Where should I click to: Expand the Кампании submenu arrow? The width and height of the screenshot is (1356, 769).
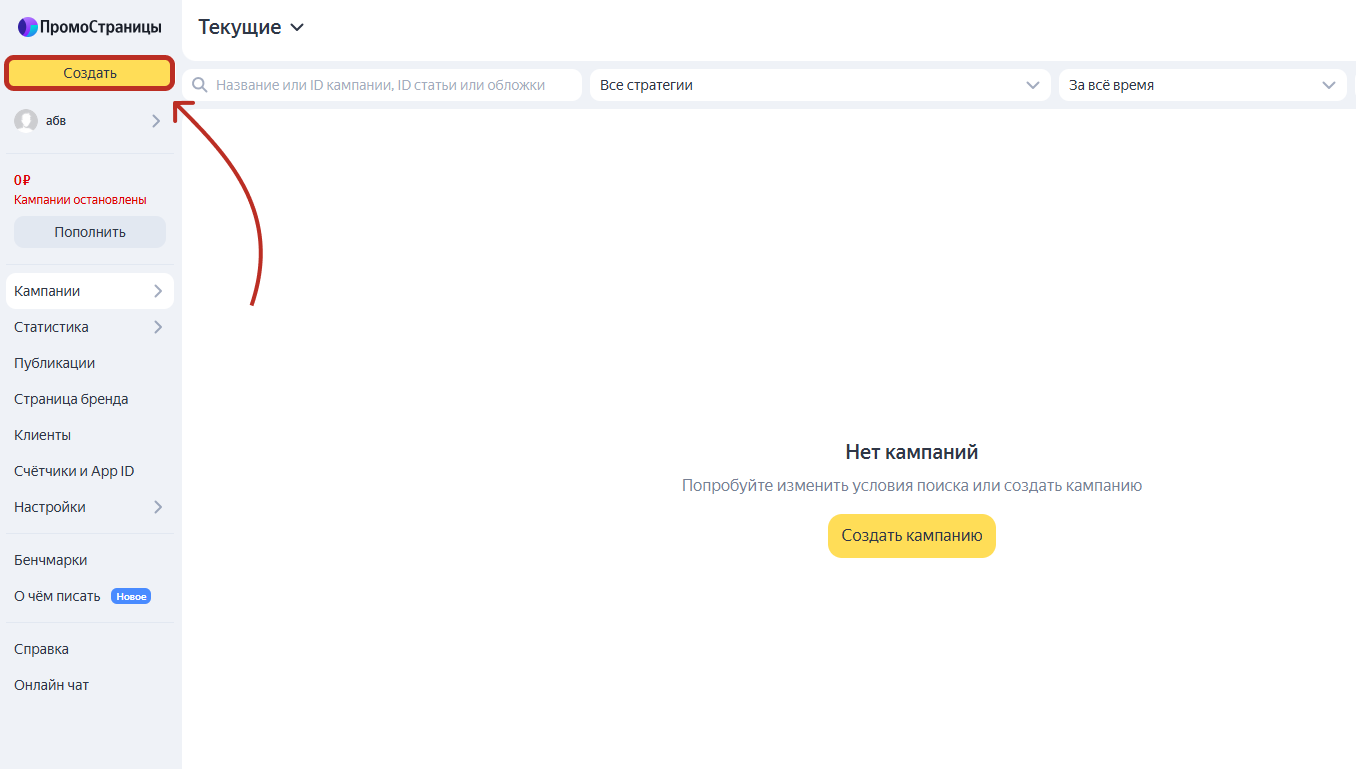[x=158, y=291]
